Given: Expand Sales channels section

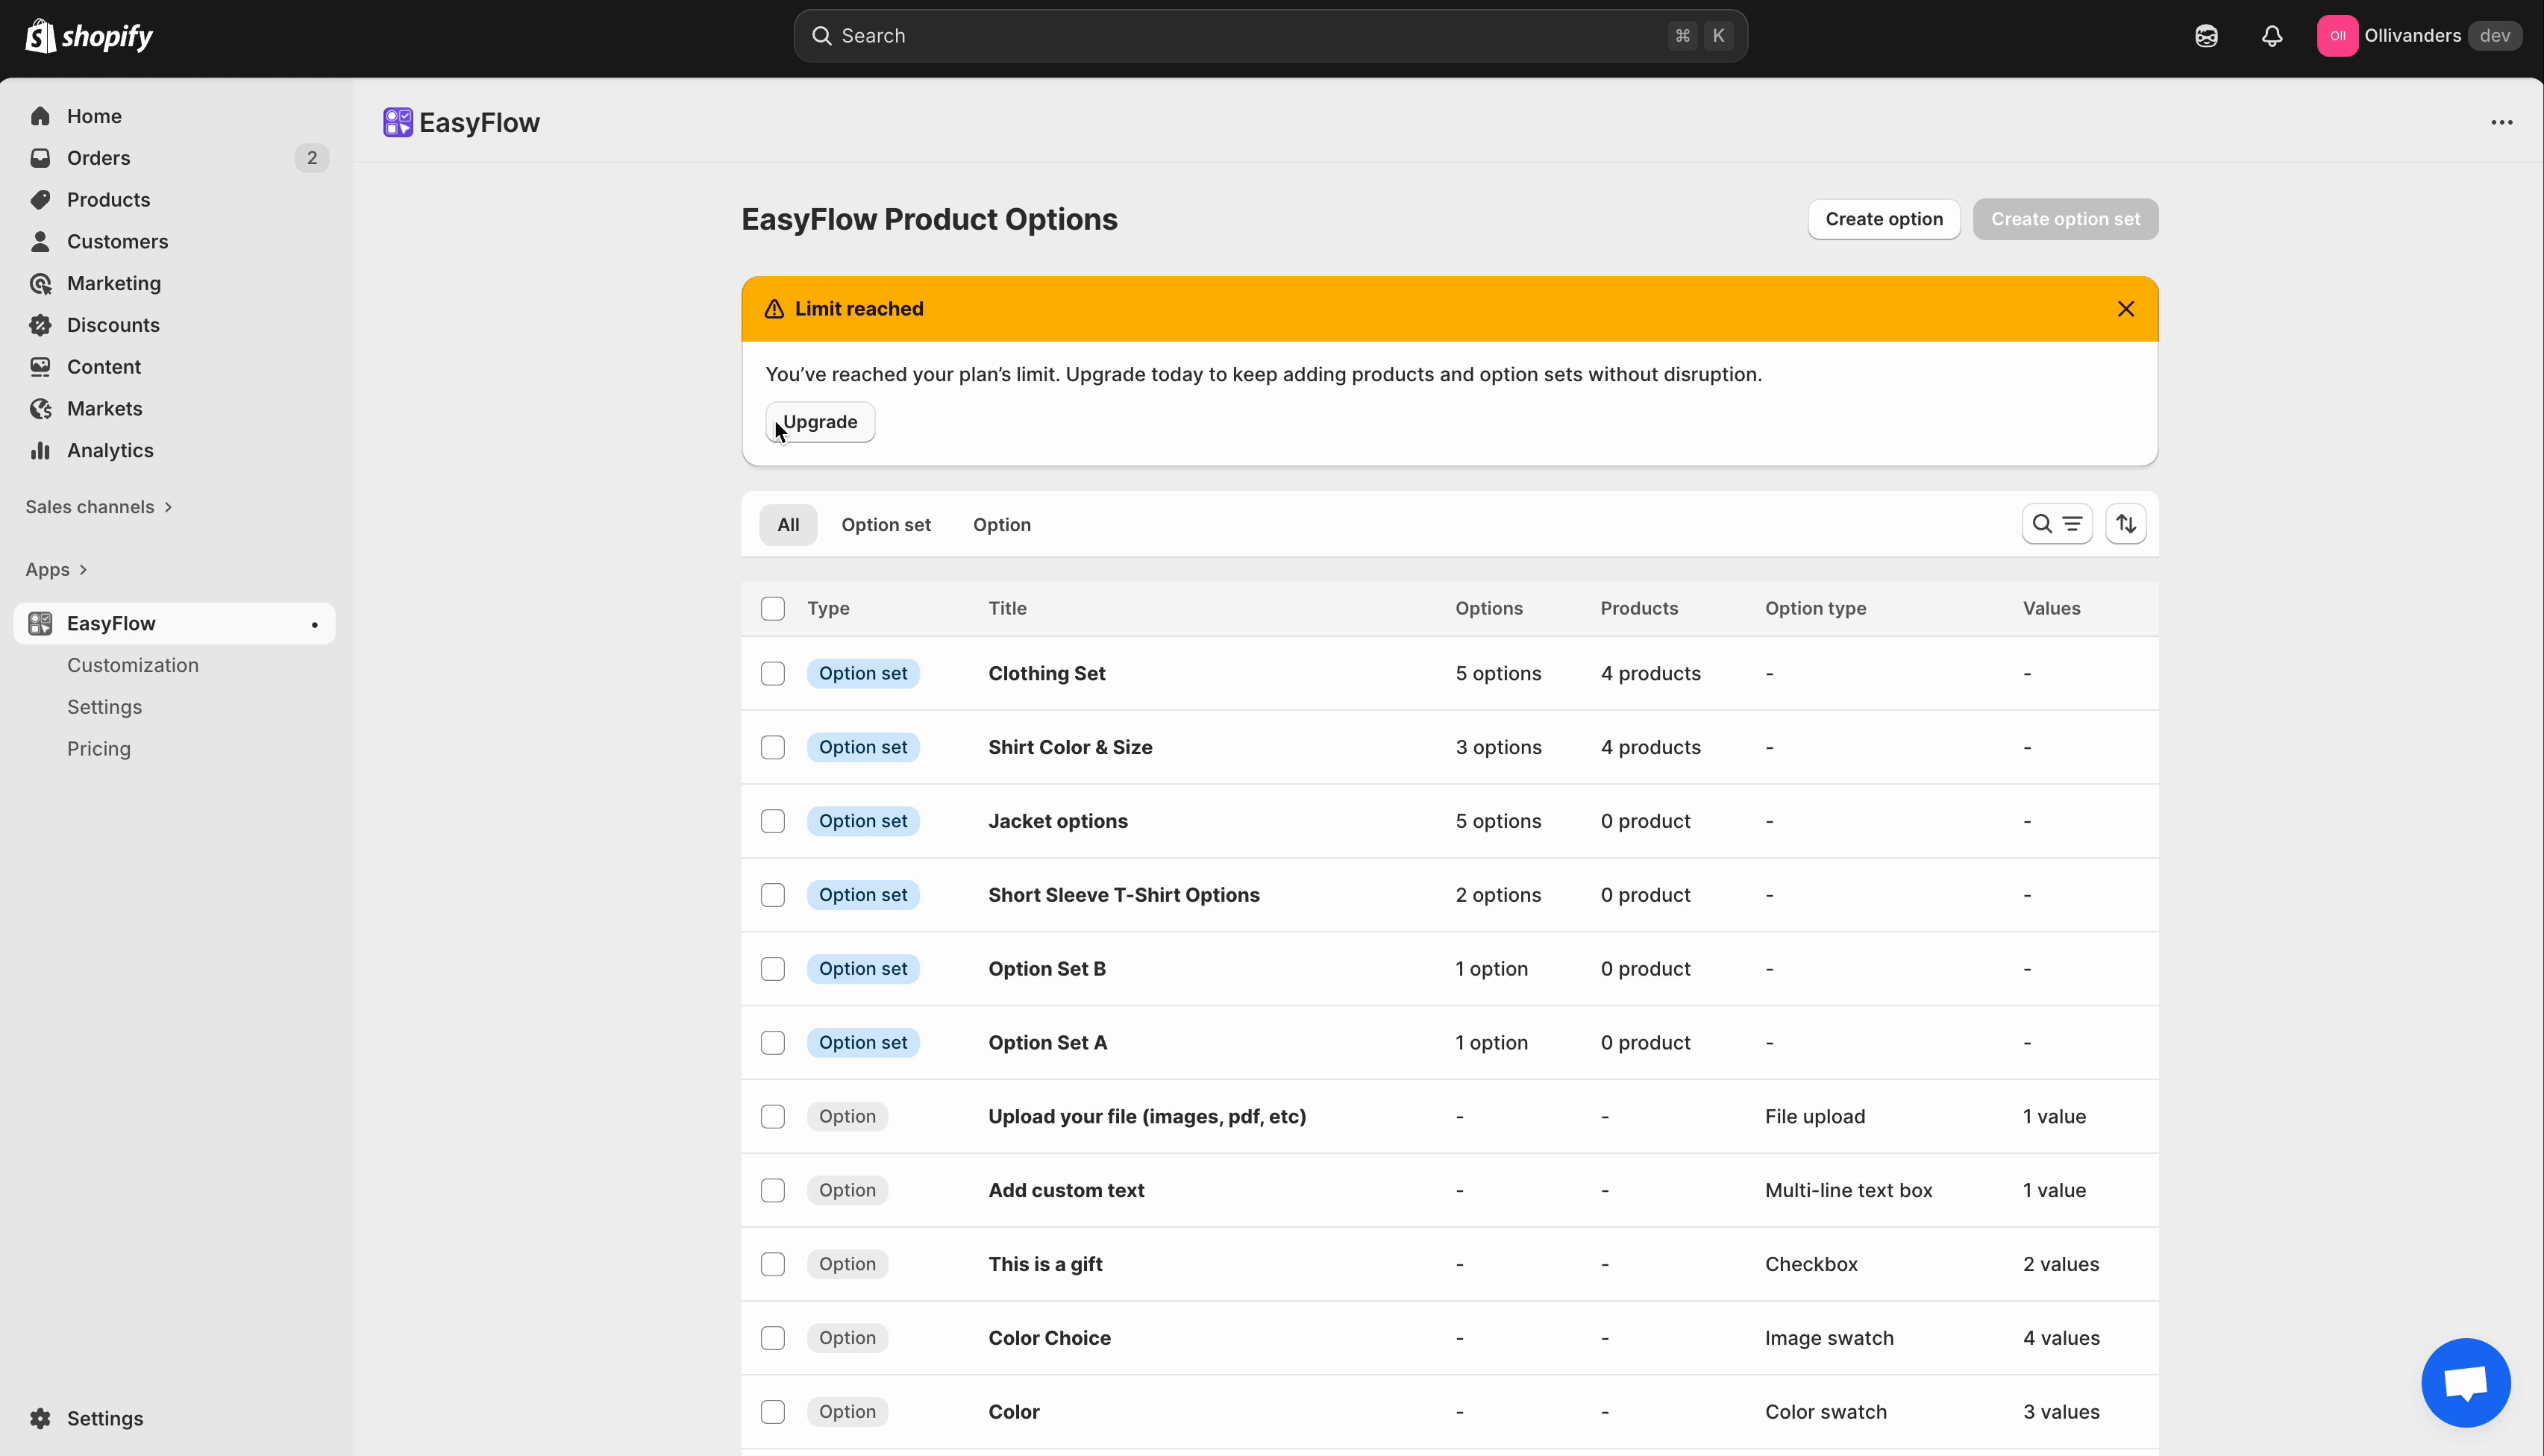Looking at the screenshot, I should [99, 507].
